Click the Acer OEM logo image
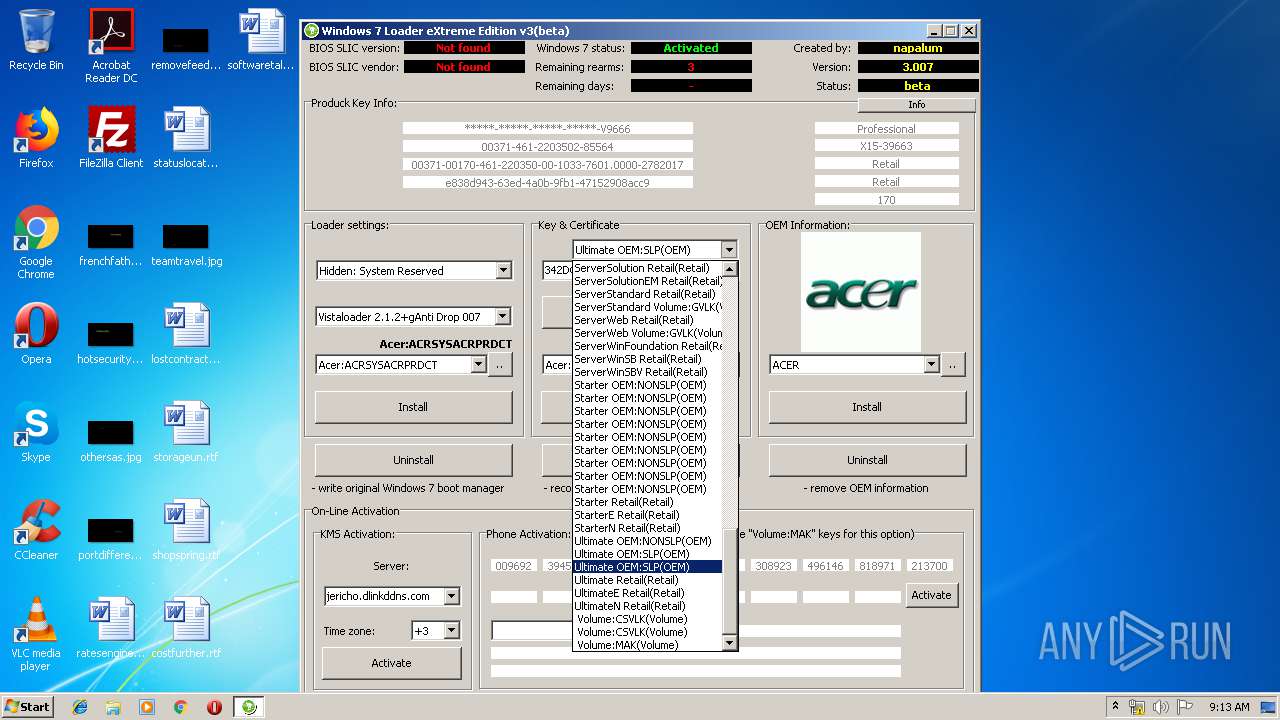Image resolution: width=1280 pixels, height=720 pixels. 860,292
